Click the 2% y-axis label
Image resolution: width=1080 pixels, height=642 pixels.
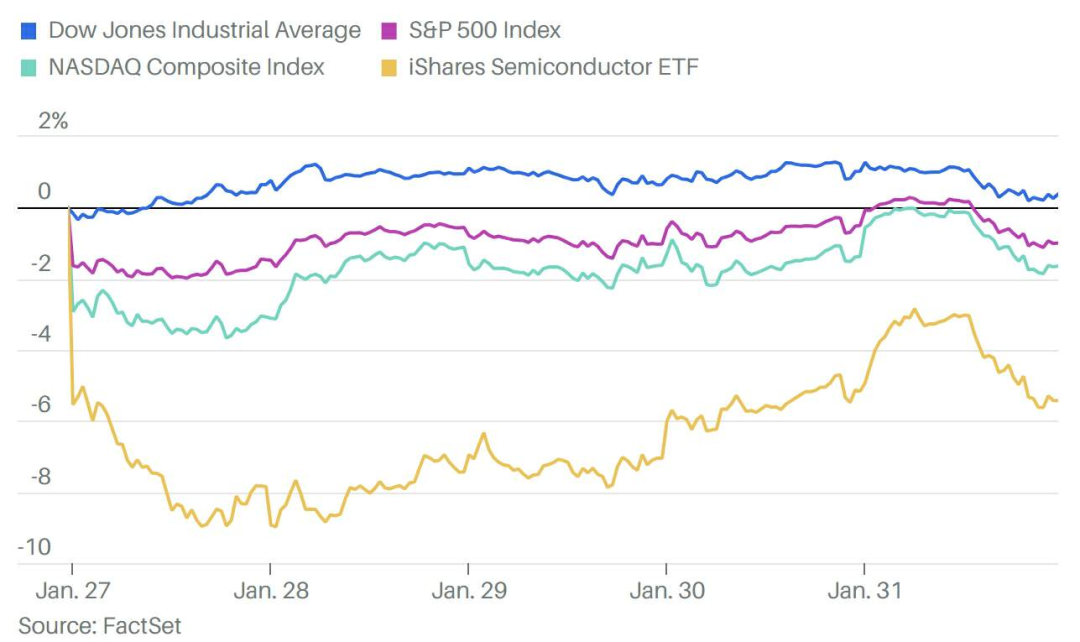coord(53,122)
